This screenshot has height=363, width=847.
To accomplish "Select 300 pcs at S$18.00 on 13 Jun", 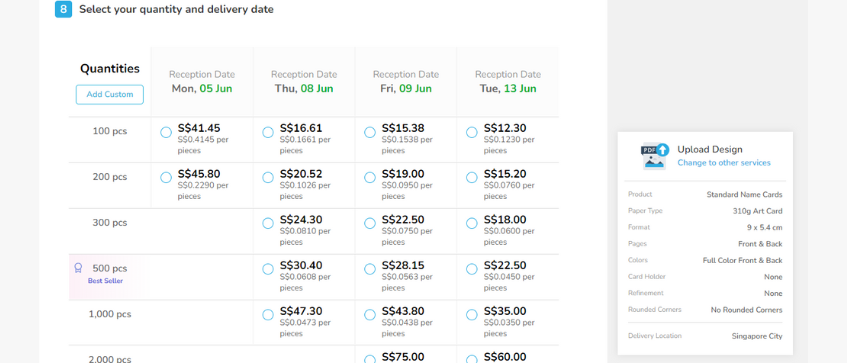I will tap(472, 224).
